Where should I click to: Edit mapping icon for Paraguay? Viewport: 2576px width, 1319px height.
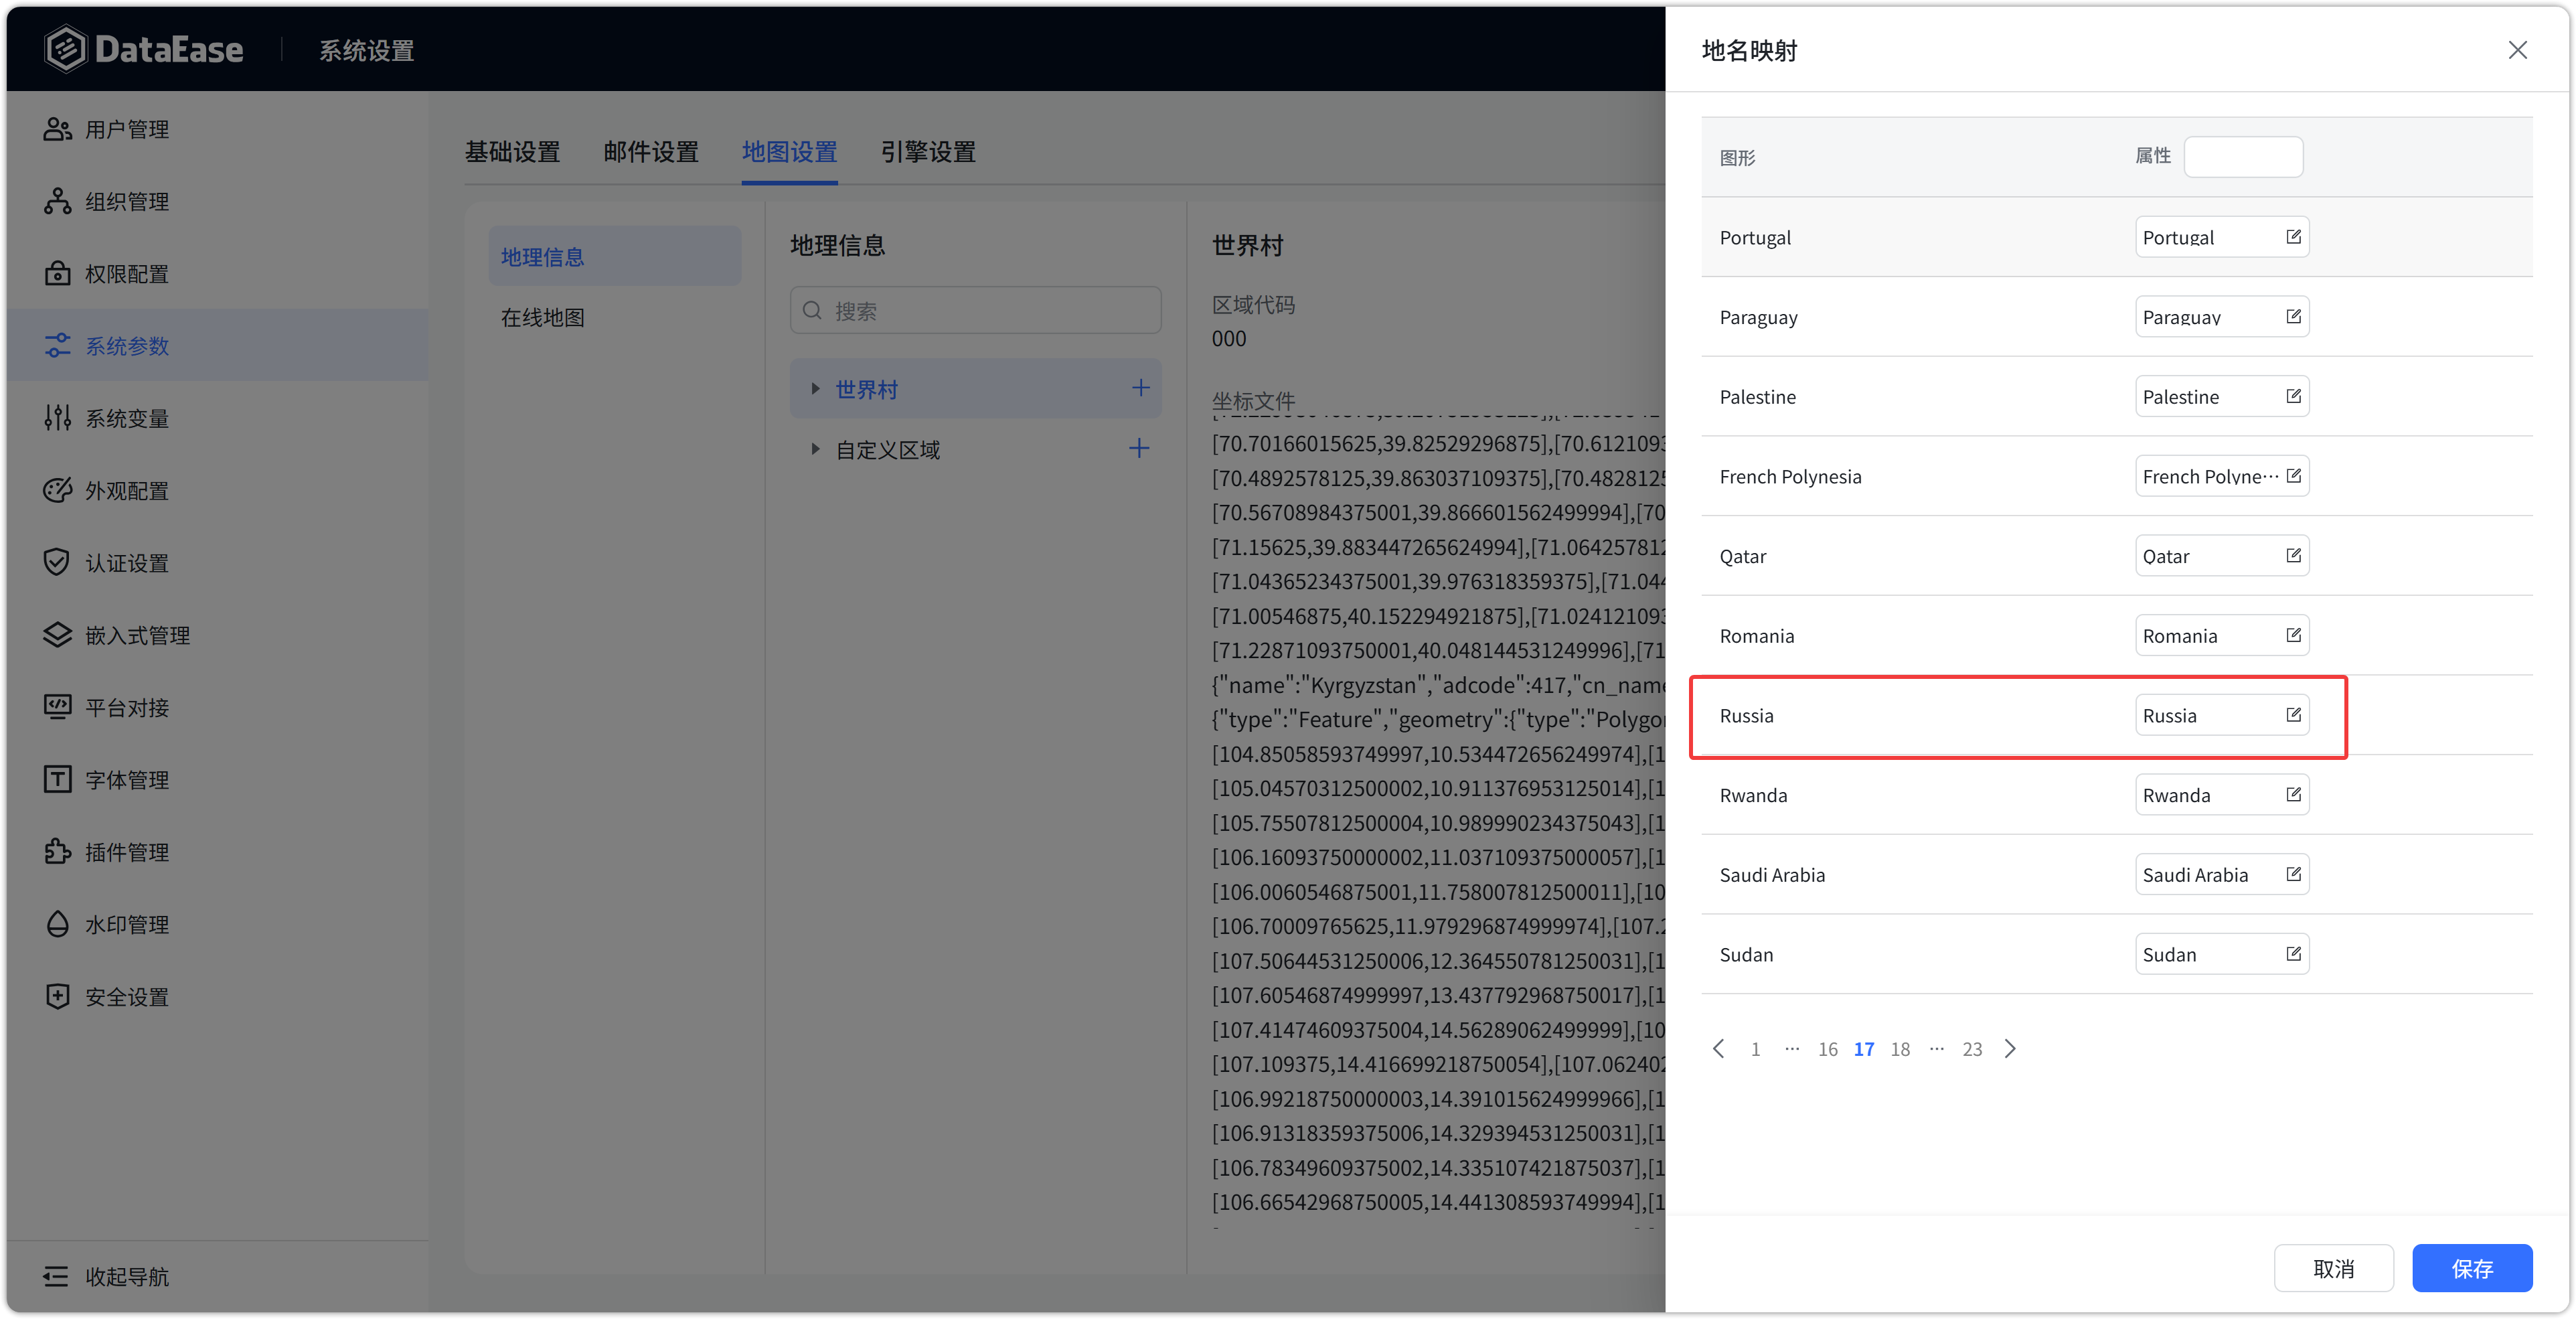click(x=2293, y=316)
